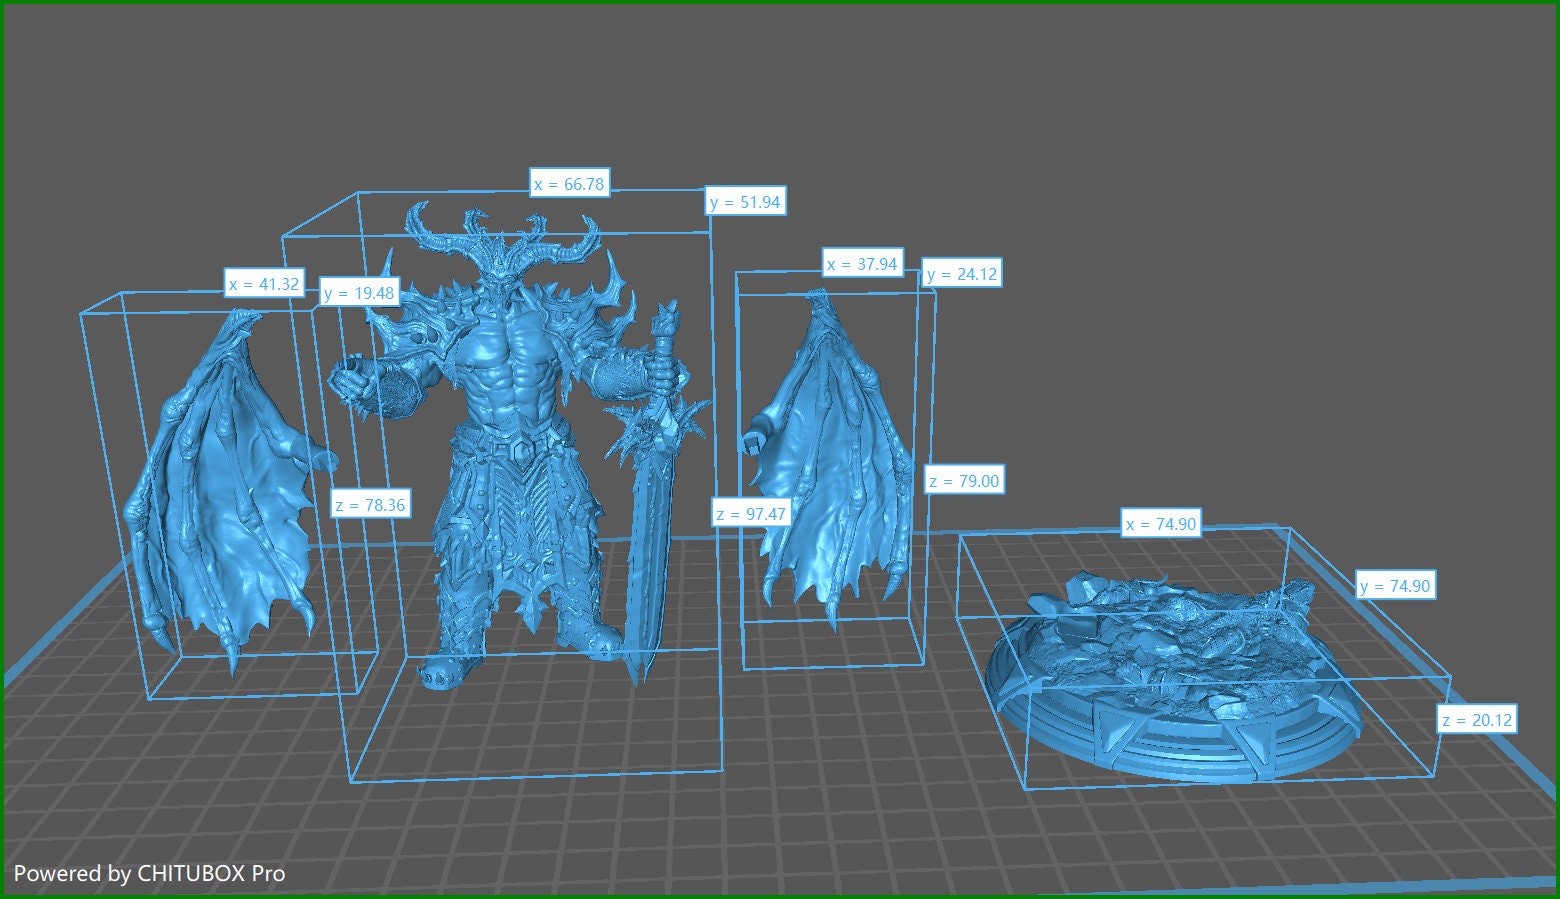This screenshot has width=1560, height=899.
Task: Click the x = 37.94 dimension label
Action: click(862, 264)
